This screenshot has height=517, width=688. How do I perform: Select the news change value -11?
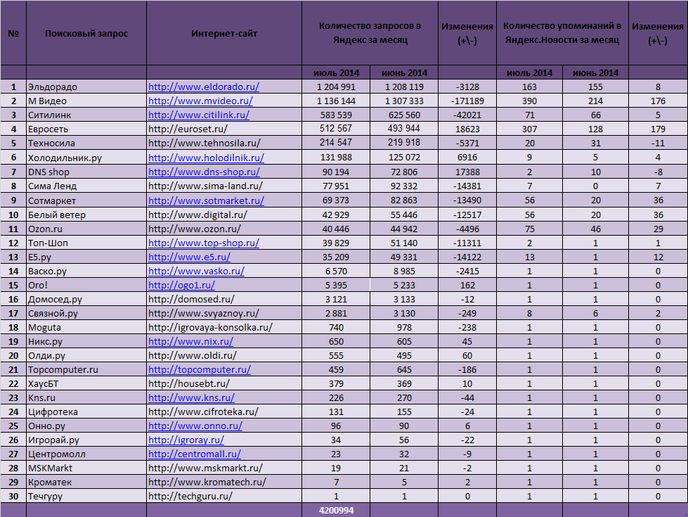658,143
